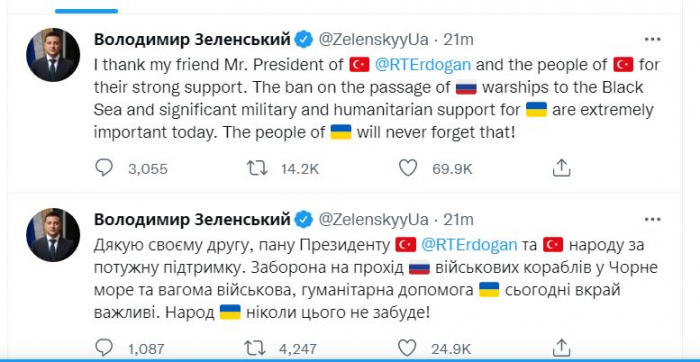Screen dimensions: 700x362
Task: Open more options menu on the English tweet
Action: tap(652, 40)
